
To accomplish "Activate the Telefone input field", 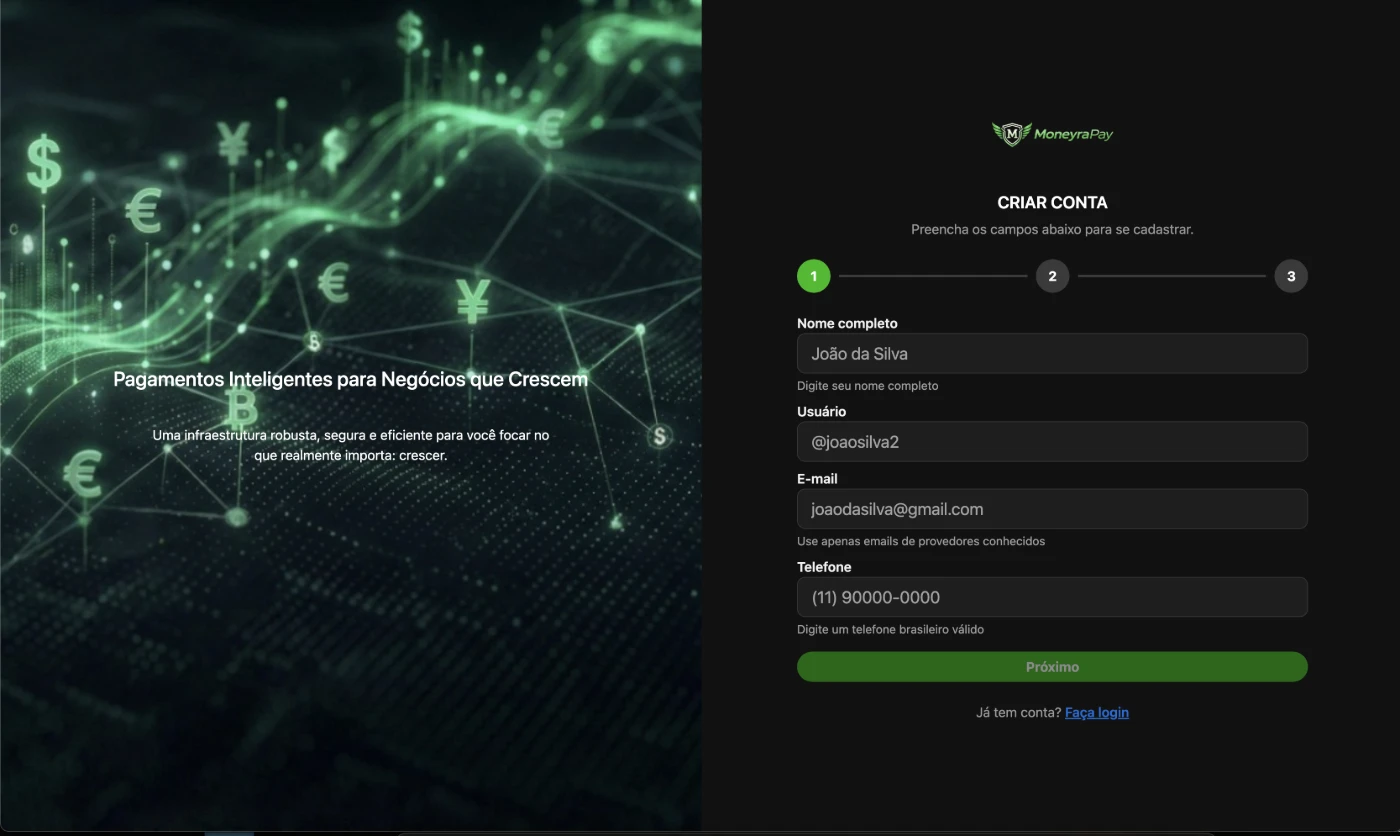I will (x=1052, y=597).
